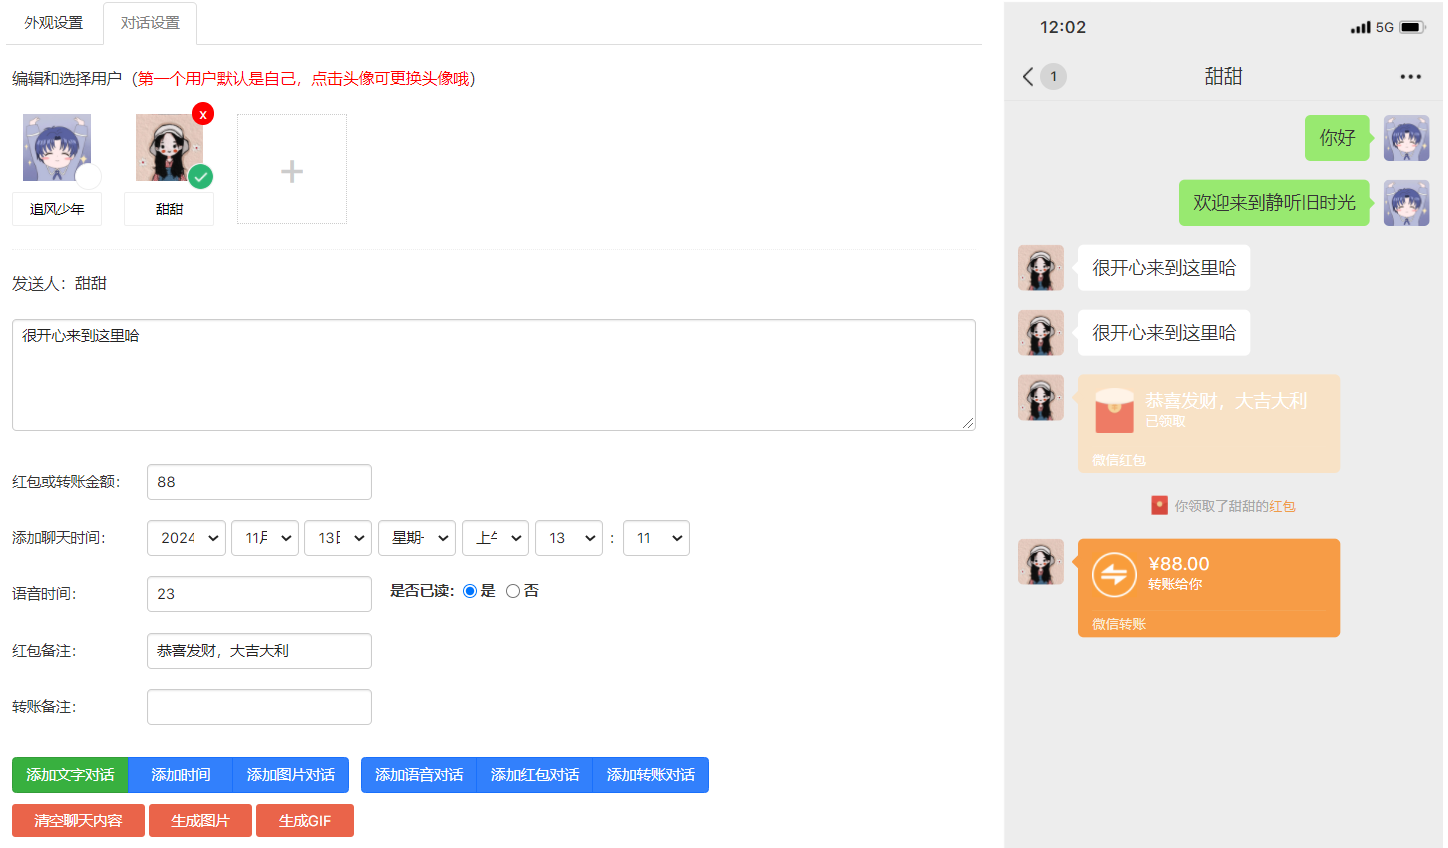Switch to the 外观设置 tab
Viewport: 1448px width, 848px height.
(54, 22)
